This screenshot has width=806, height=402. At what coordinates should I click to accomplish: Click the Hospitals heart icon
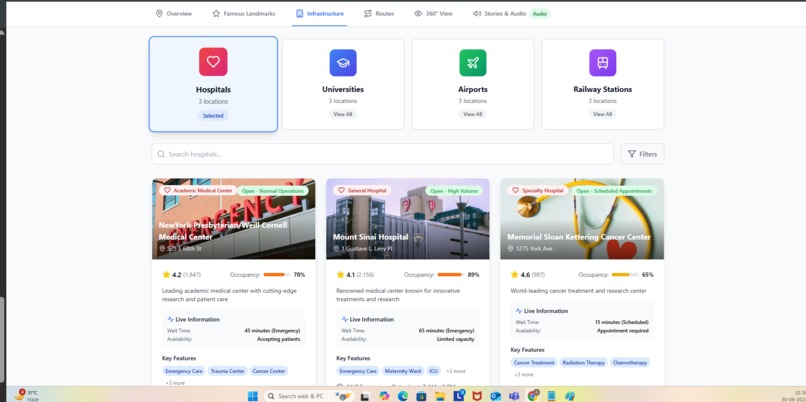(213, 62)
